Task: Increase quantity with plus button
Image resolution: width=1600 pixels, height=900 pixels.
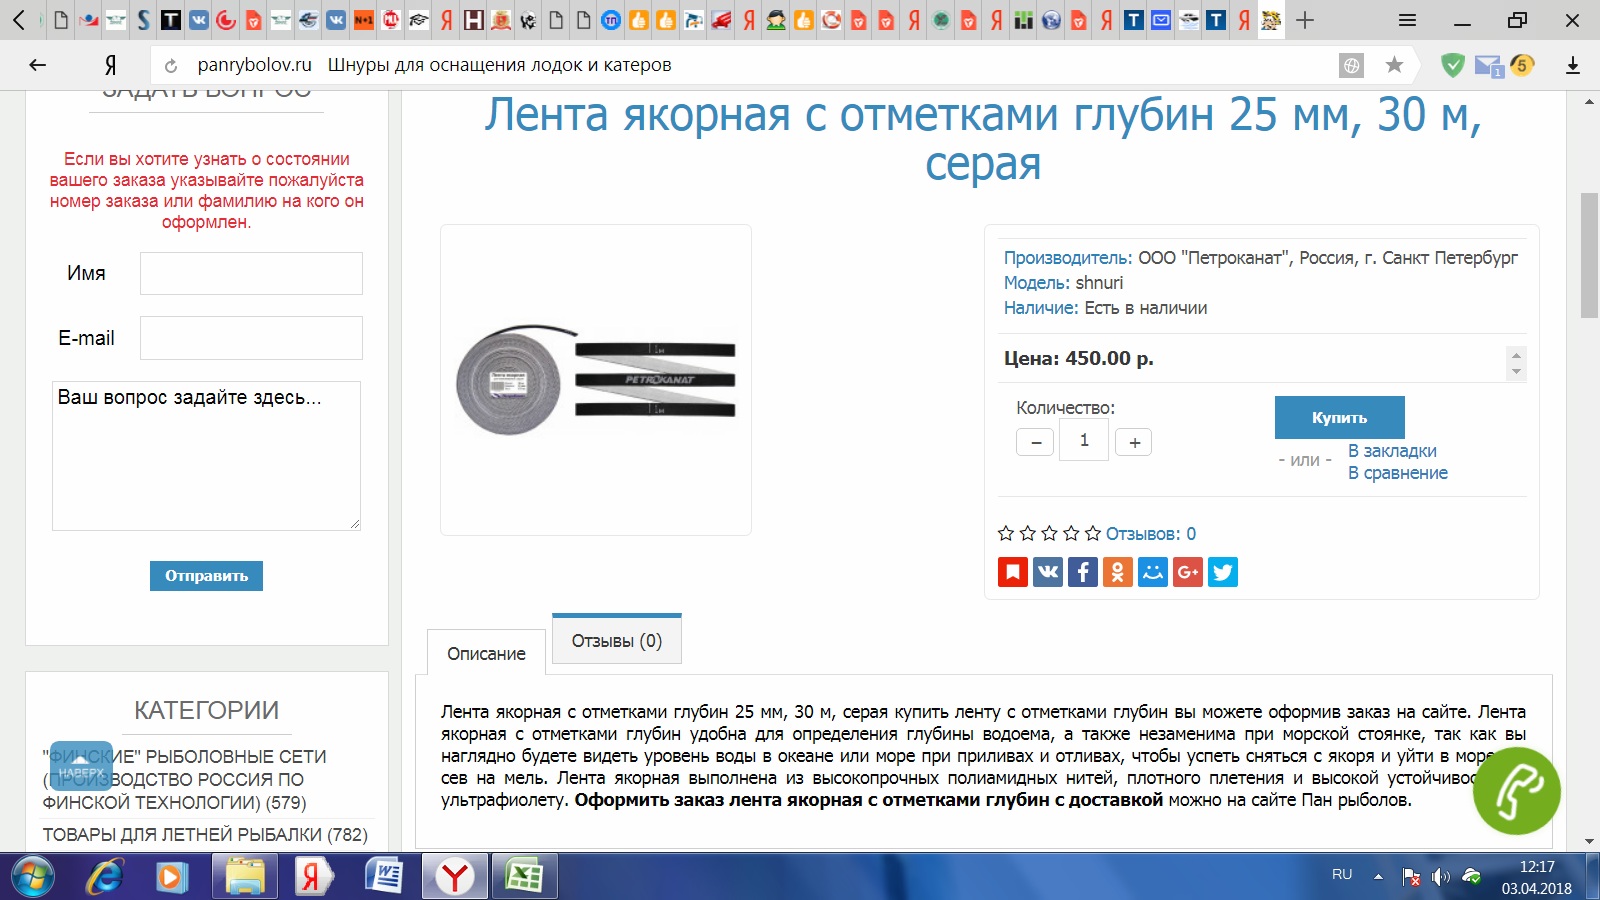Action: [1134, 442]
